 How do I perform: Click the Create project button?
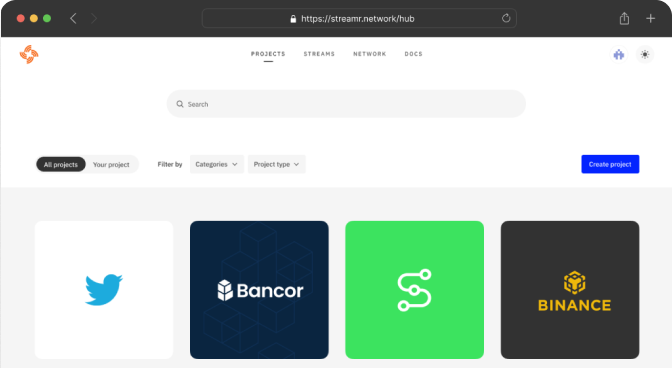coord(610,164)
